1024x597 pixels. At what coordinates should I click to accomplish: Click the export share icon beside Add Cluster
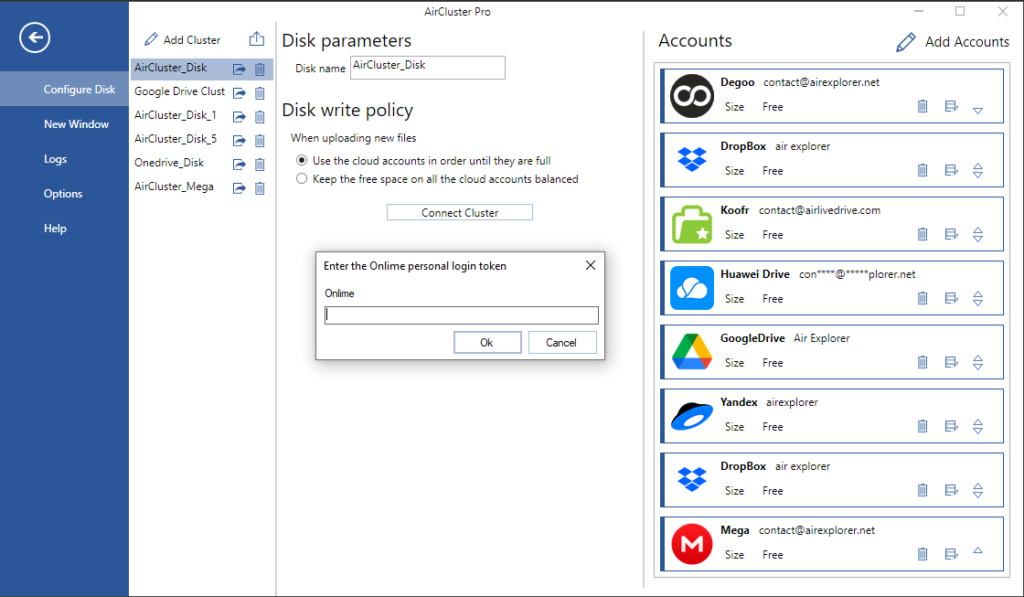coord(257,39)
